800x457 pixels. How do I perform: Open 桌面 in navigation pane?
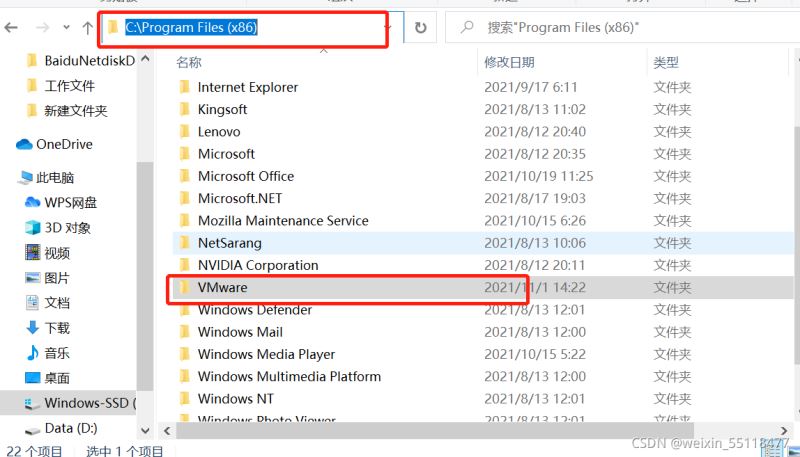coord(57,377)
